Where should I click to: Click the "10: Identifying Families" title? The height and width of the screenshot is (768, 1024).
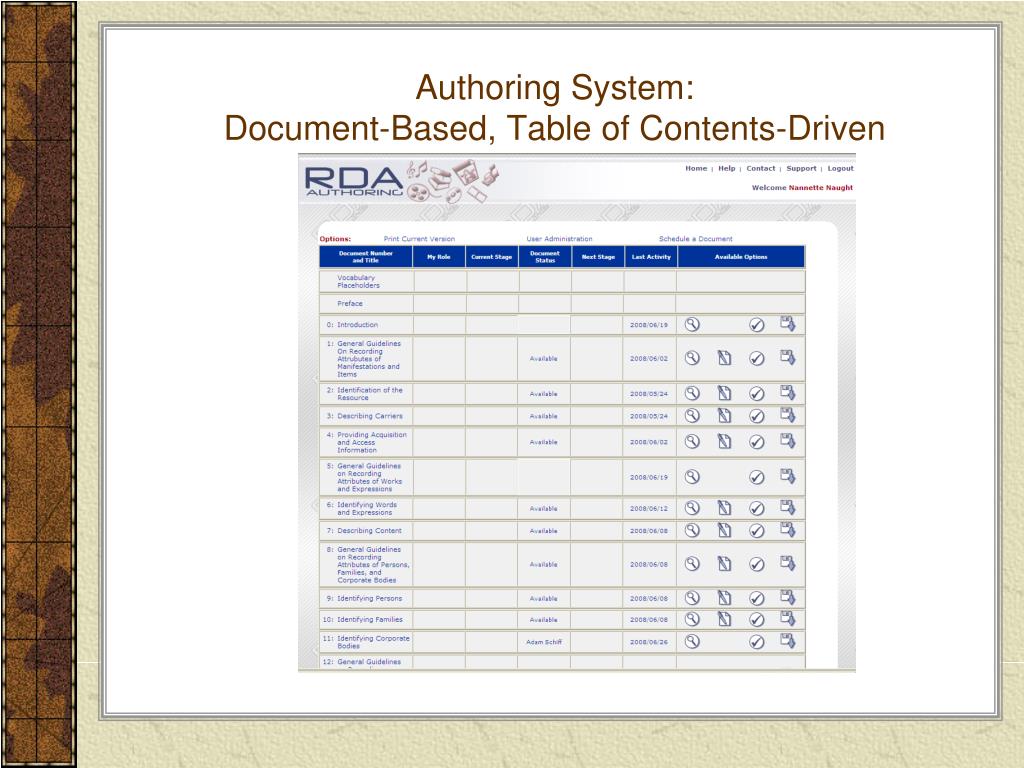click(362, 620)
